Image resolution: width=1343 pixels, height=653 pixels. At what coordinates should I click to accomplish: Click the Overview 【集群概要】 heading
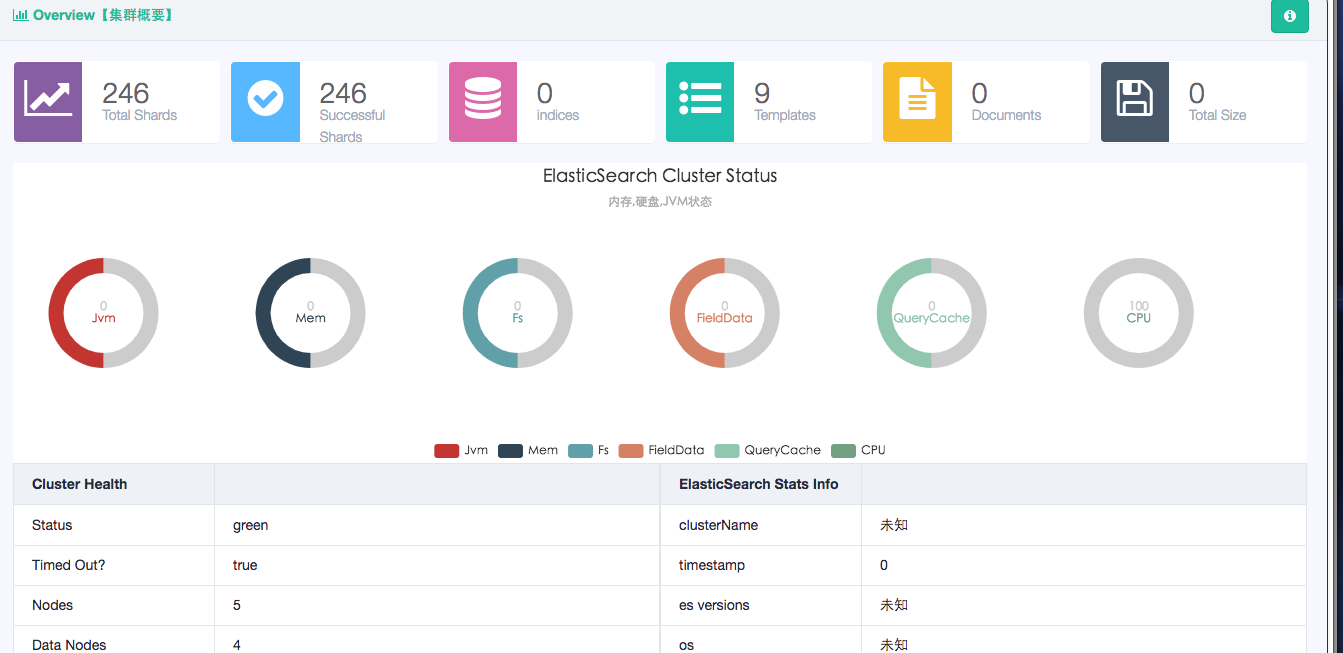[104, 15]
